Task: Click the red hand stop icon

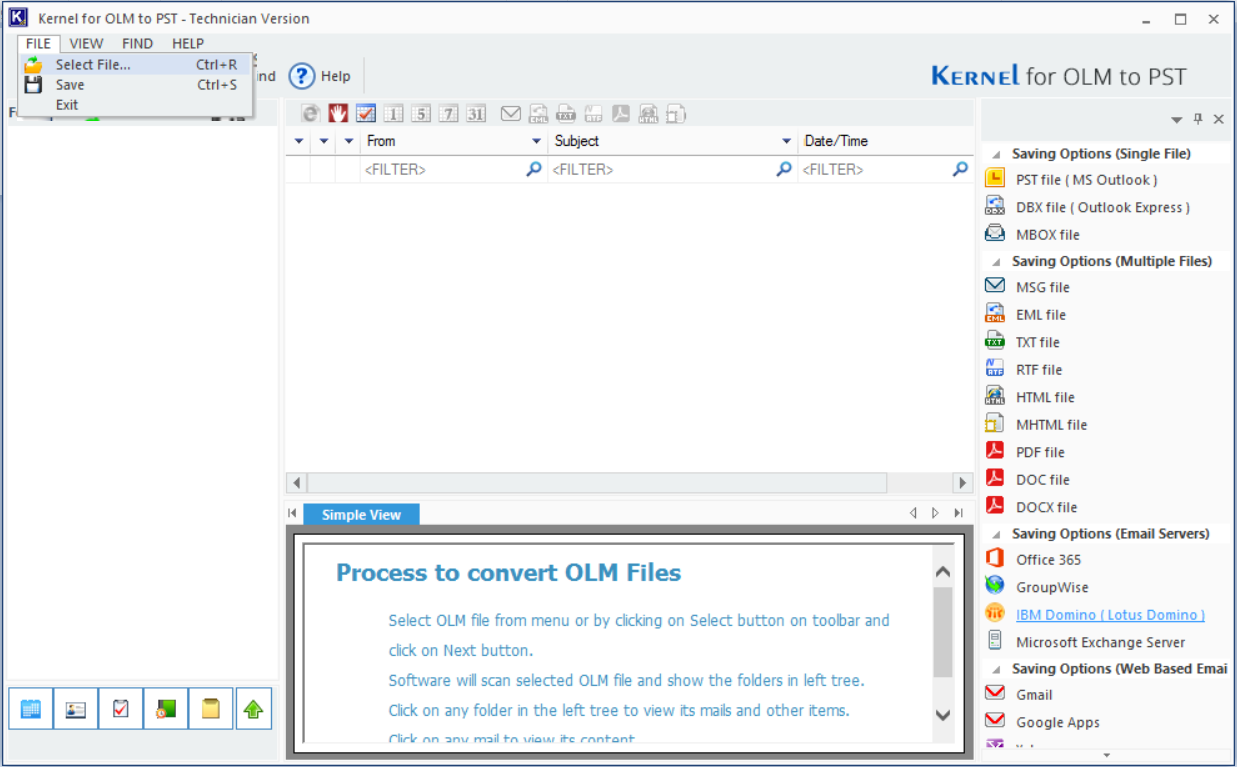Action: (x=339, y=114)
